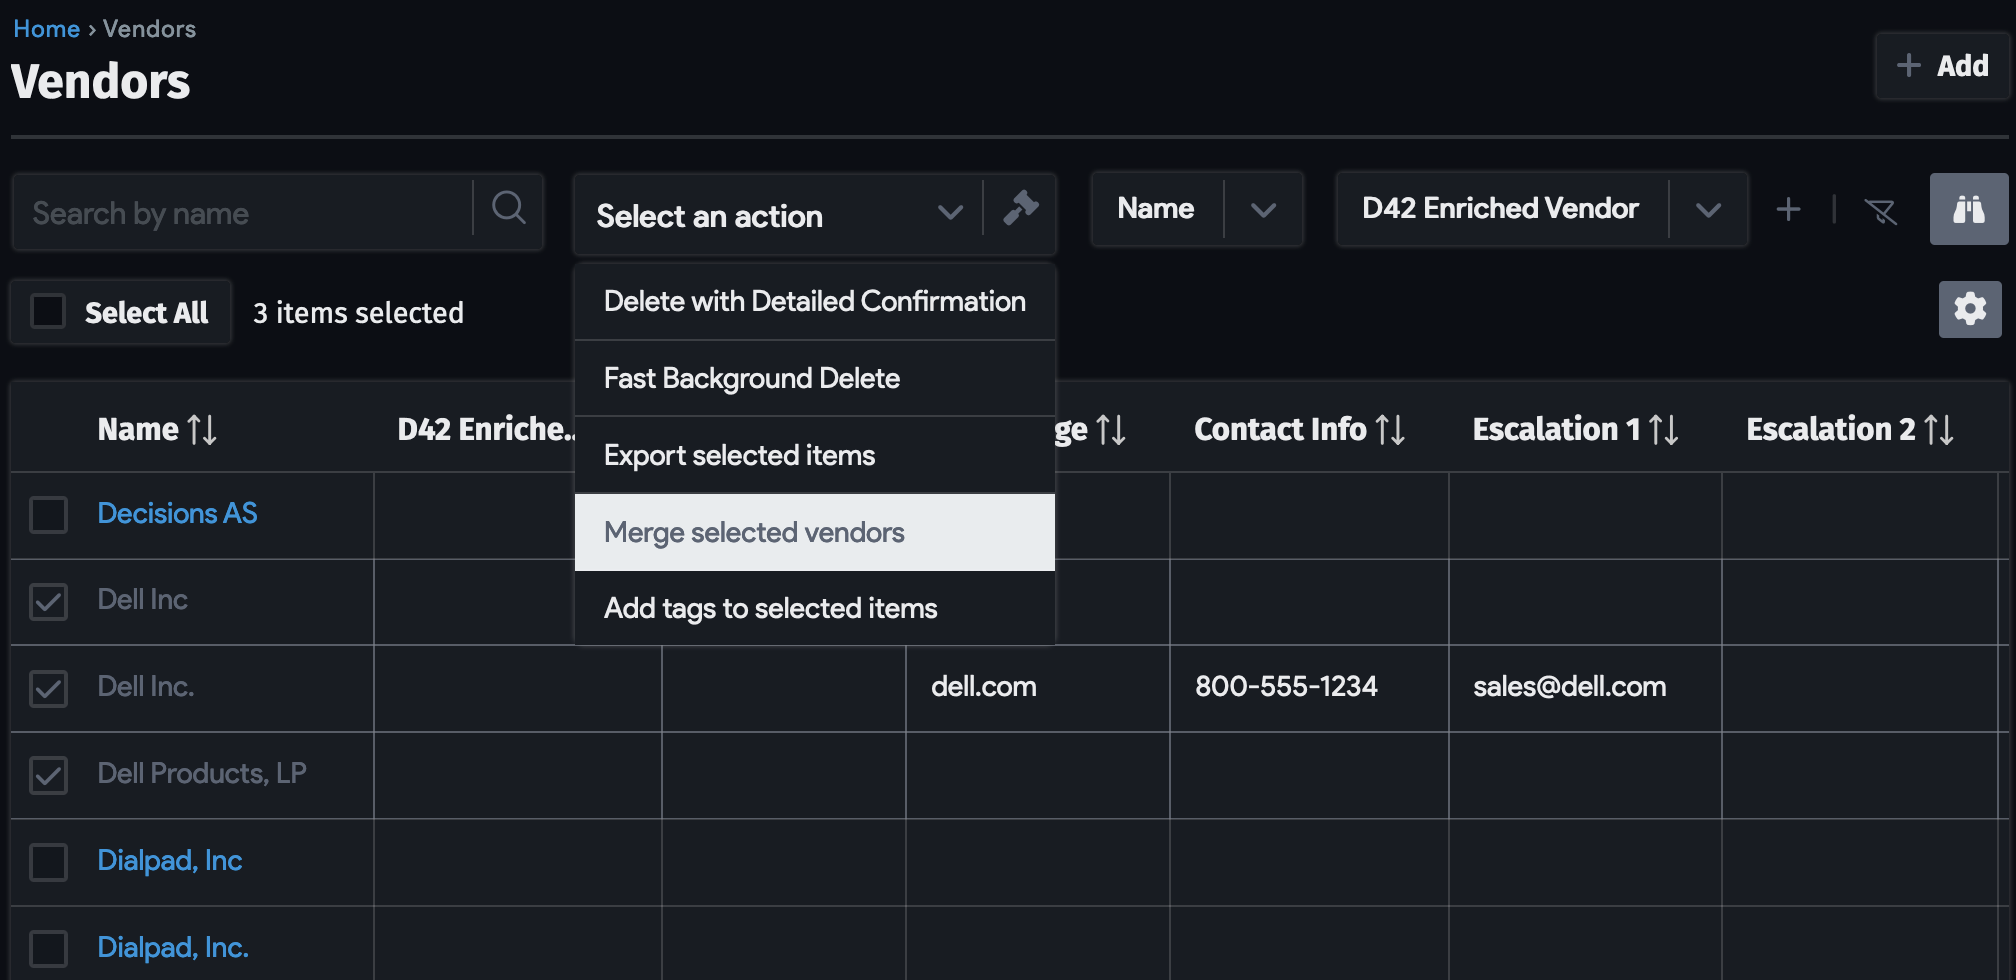Expand the D42 Enriched Vendor dropdown
This screenshot has width=2016, height=980.
1708,209
